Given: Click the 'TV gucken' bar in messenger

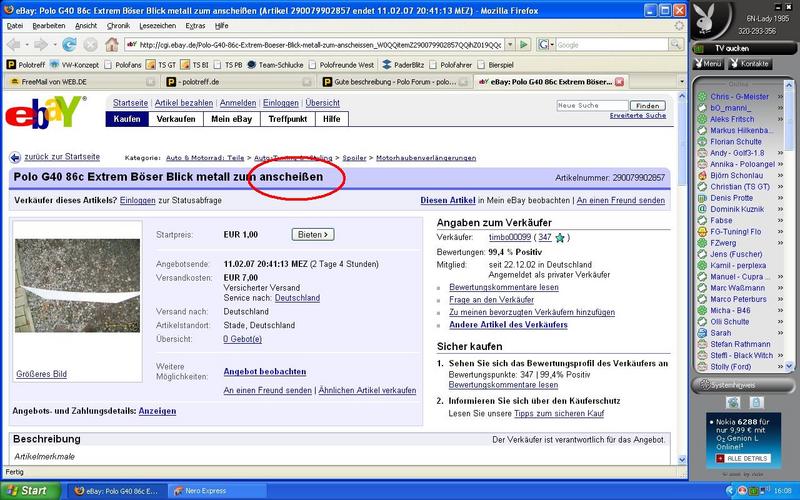Looking at the screenshot, I should (x=744, y=48).
